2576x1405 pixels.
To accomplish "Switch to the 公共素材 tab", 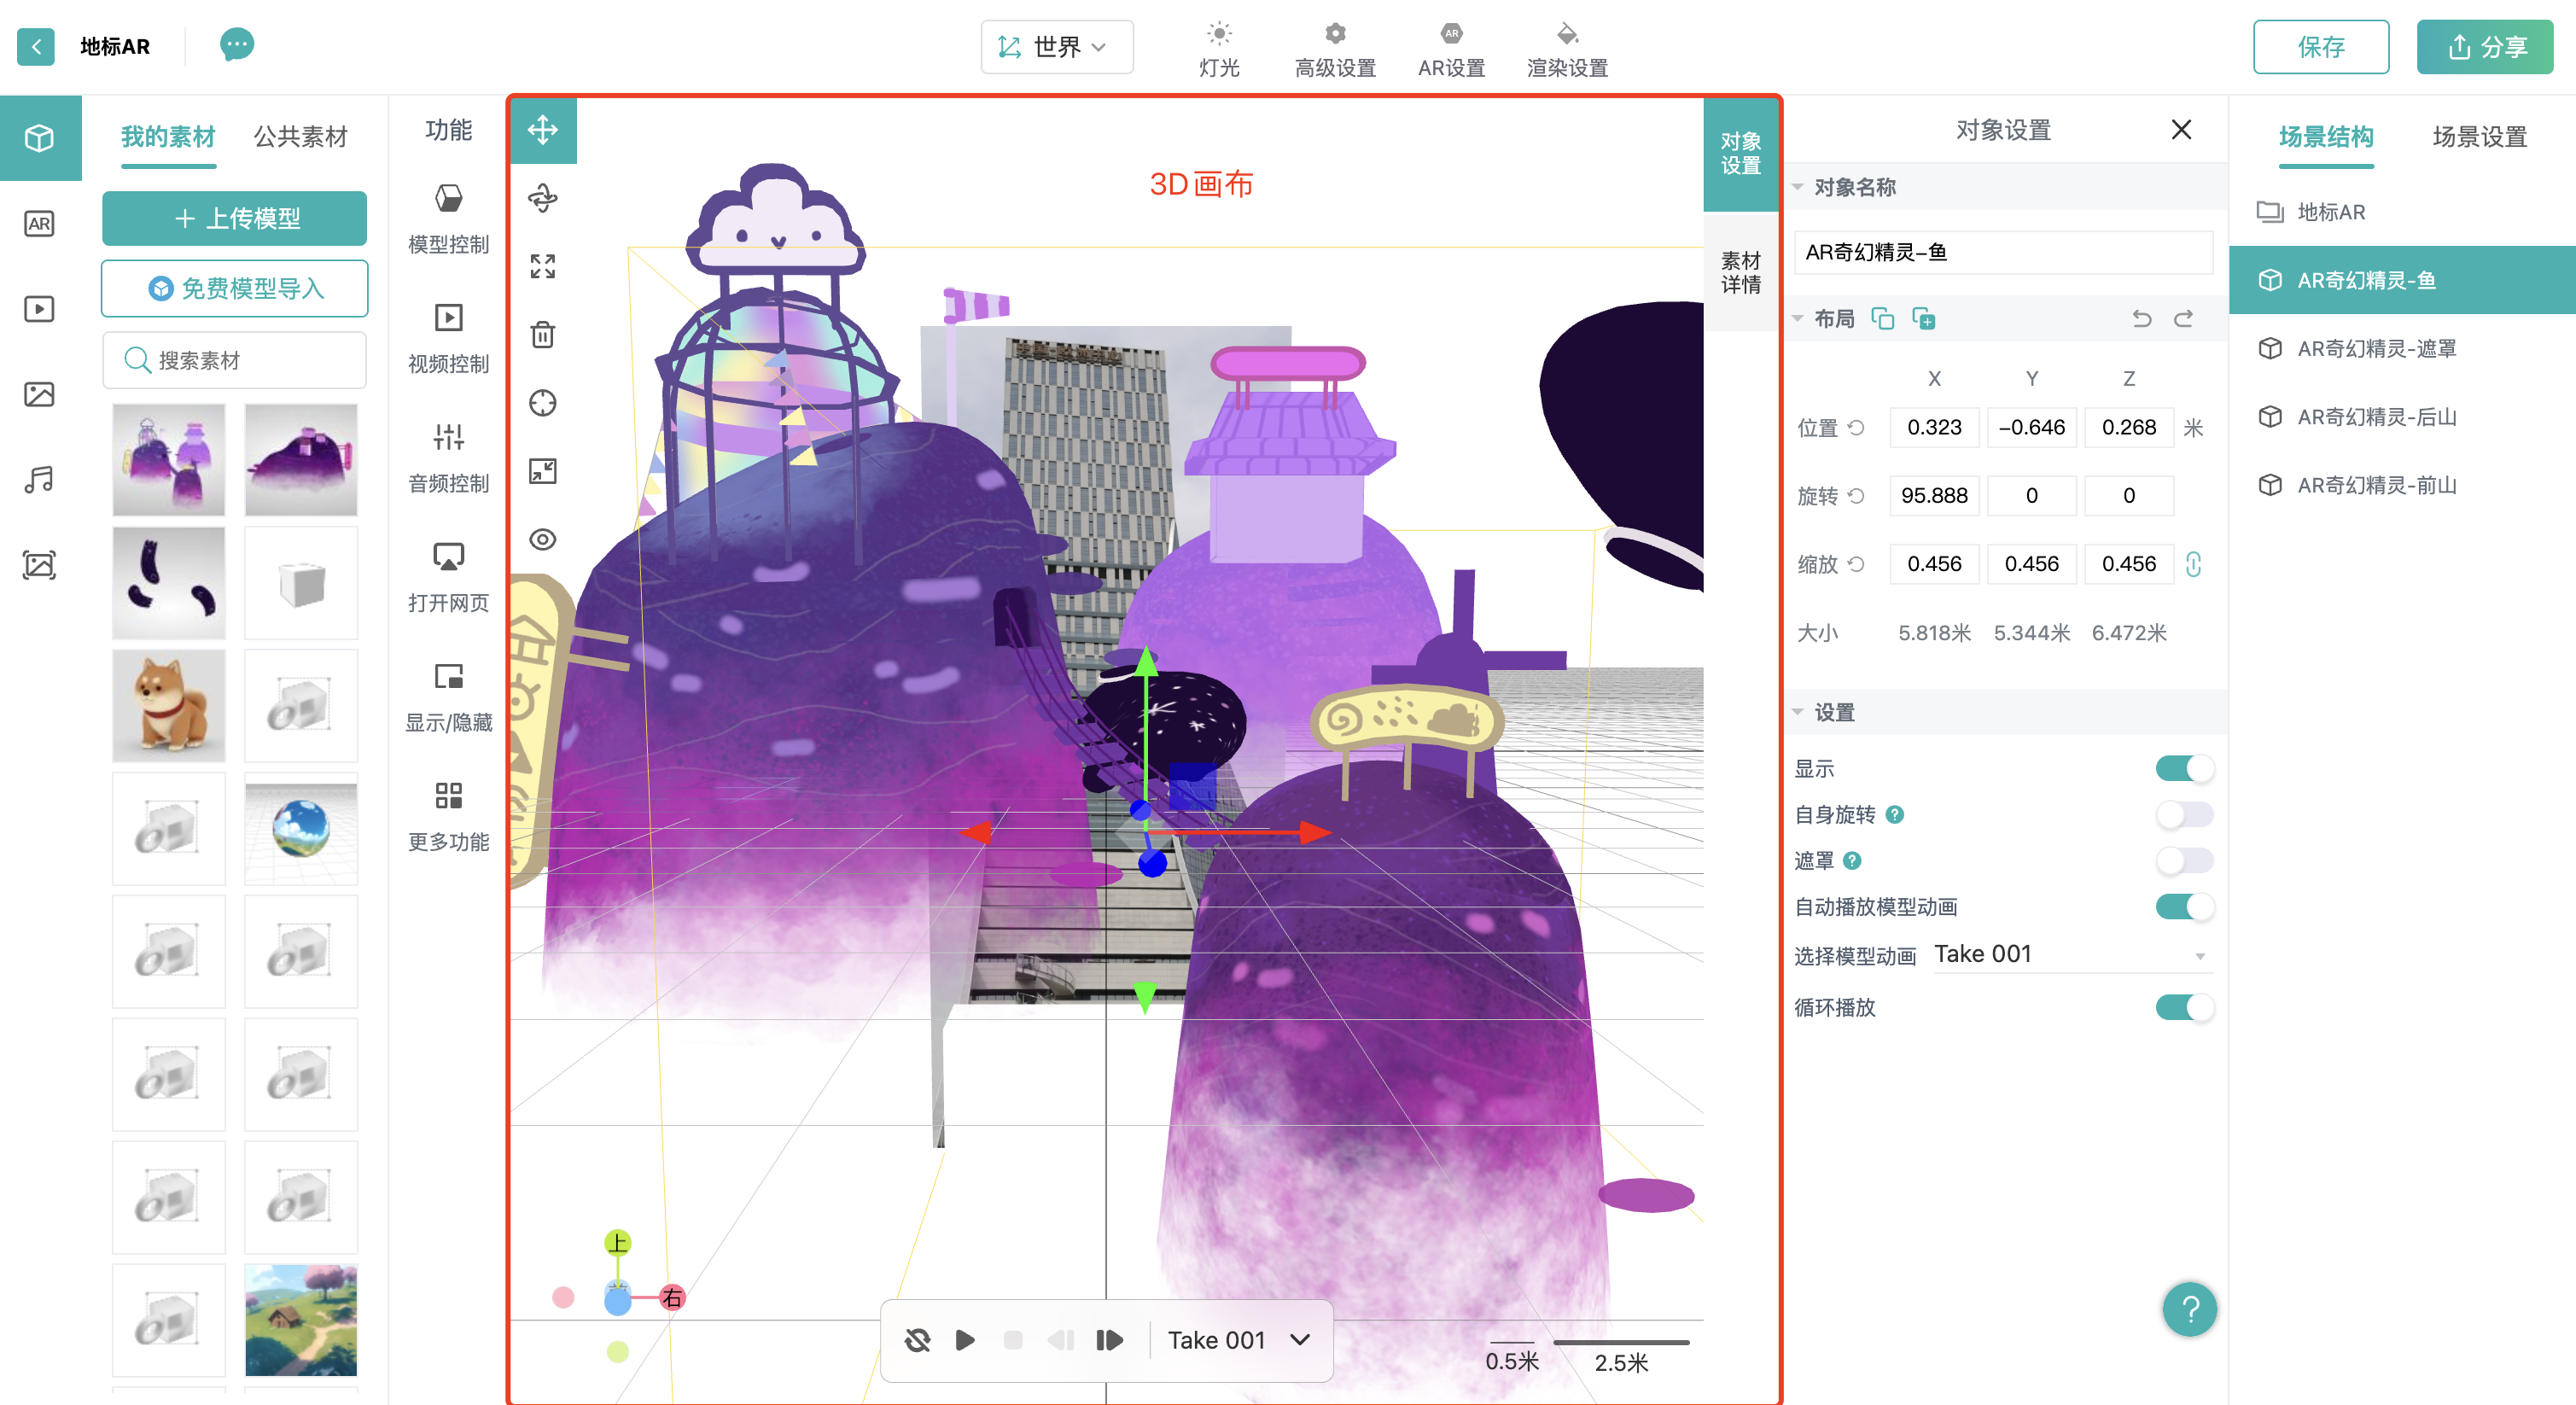I will coord(300,136).
